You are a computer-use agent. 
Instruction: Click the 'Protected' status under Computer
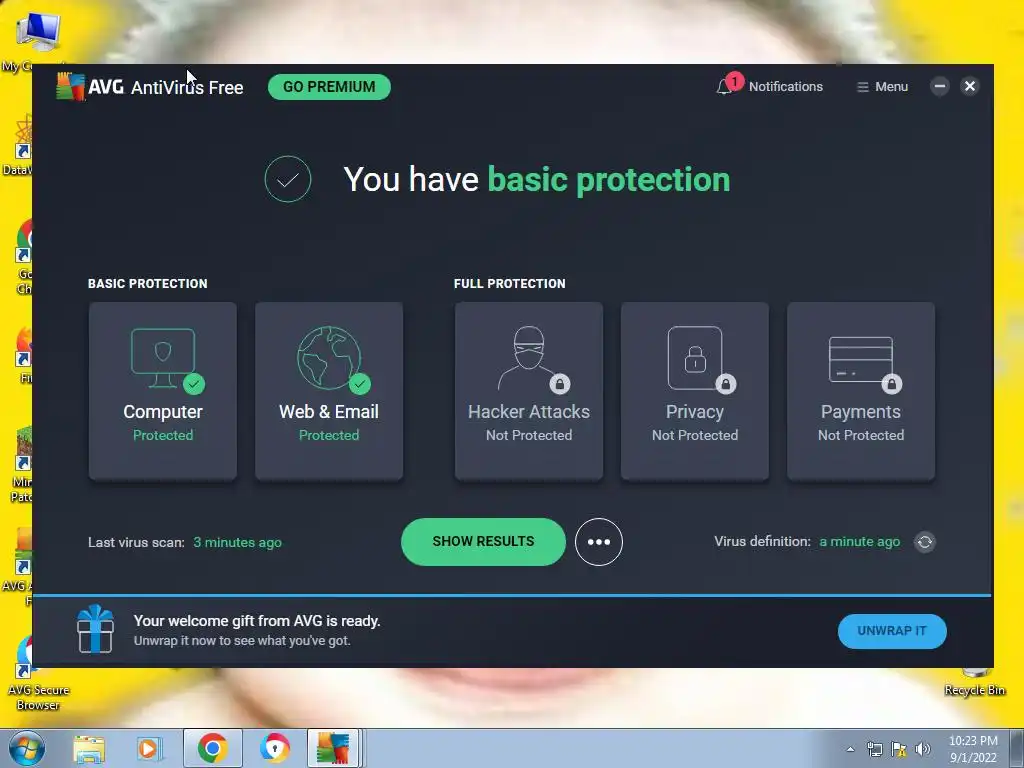coord(163,435)
